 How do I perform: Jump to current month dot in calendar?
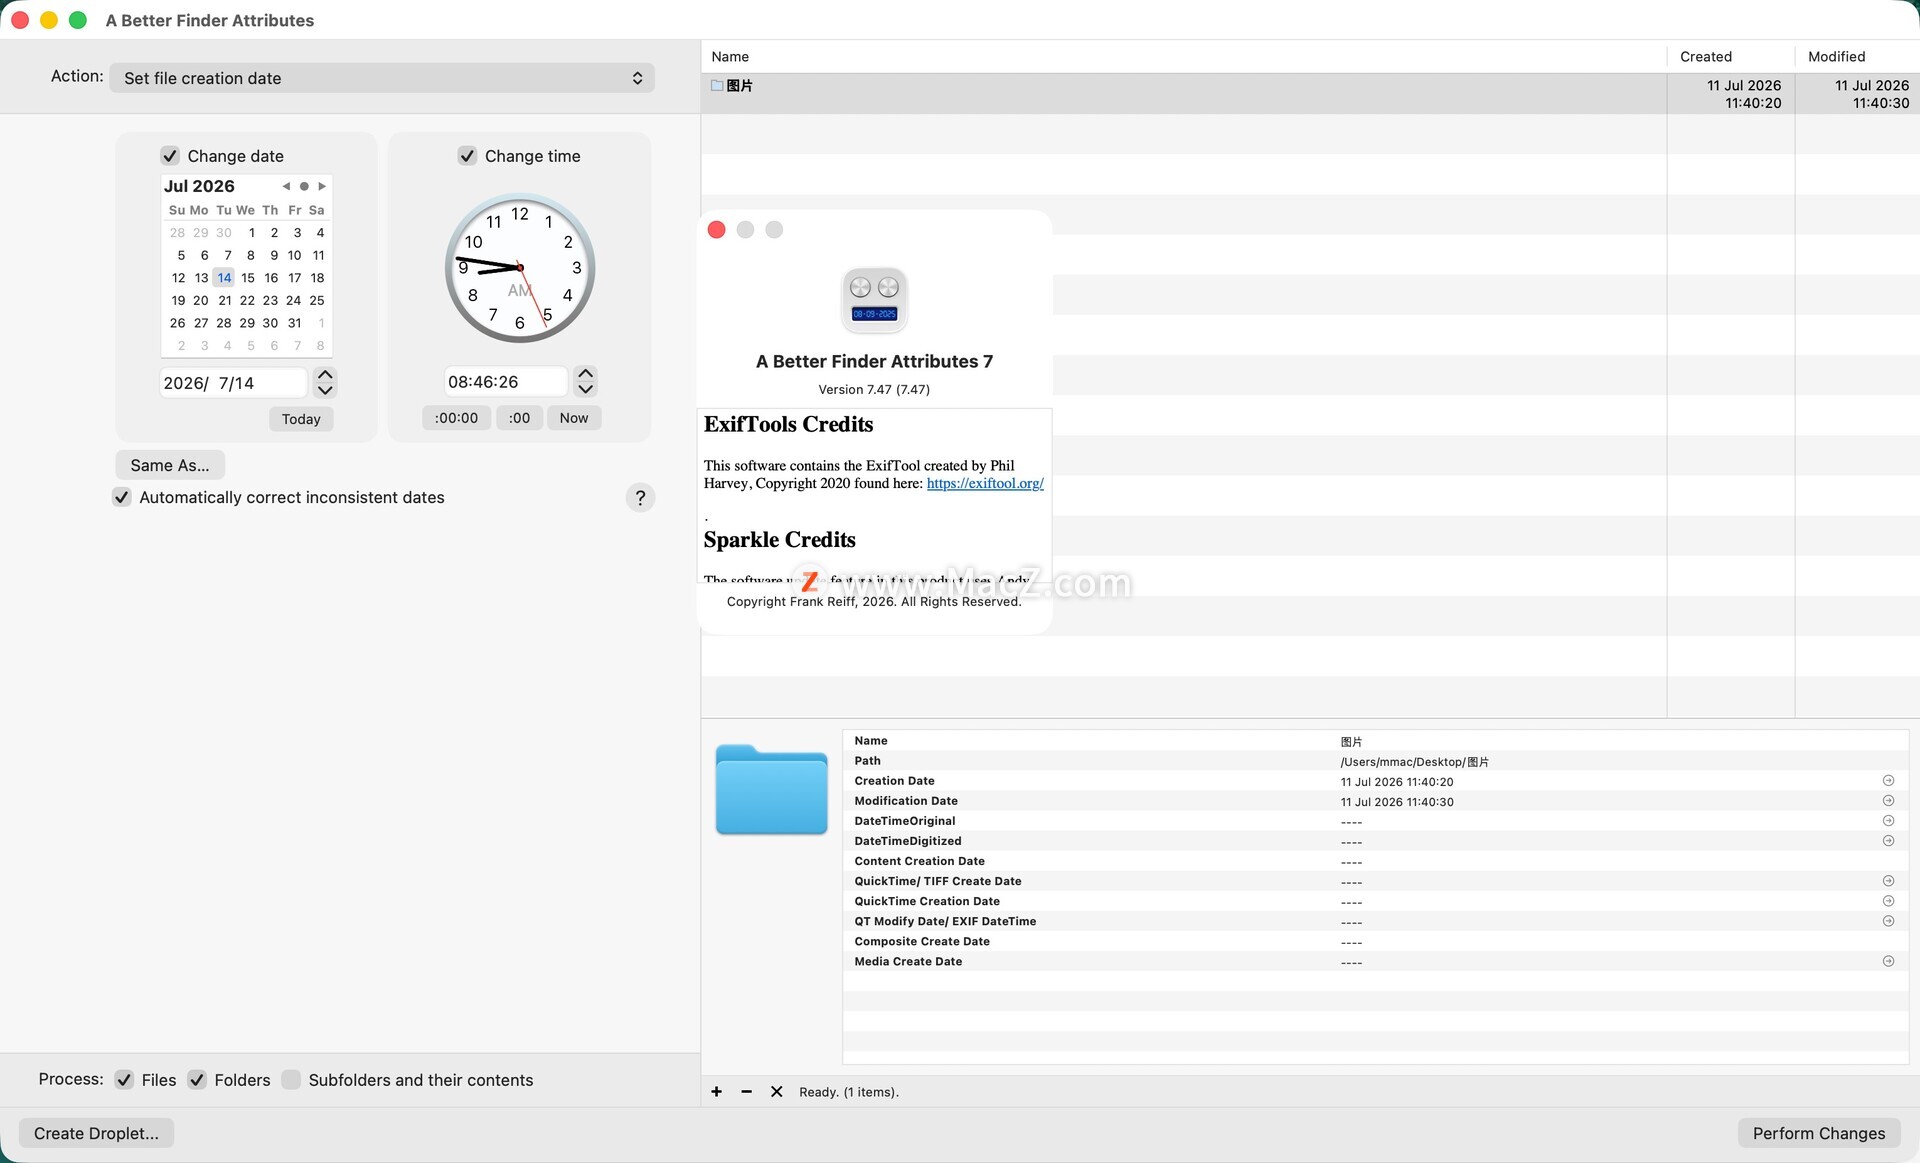[x=304, y=186]
